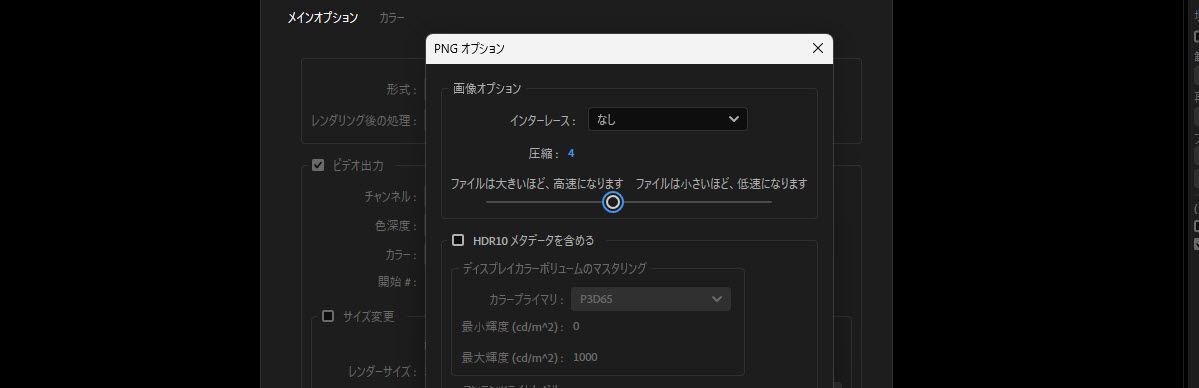The height and width of the screenshot is (388, 1199).
Task: Click the チャンネル label in the background window
Action: [391, 197]
